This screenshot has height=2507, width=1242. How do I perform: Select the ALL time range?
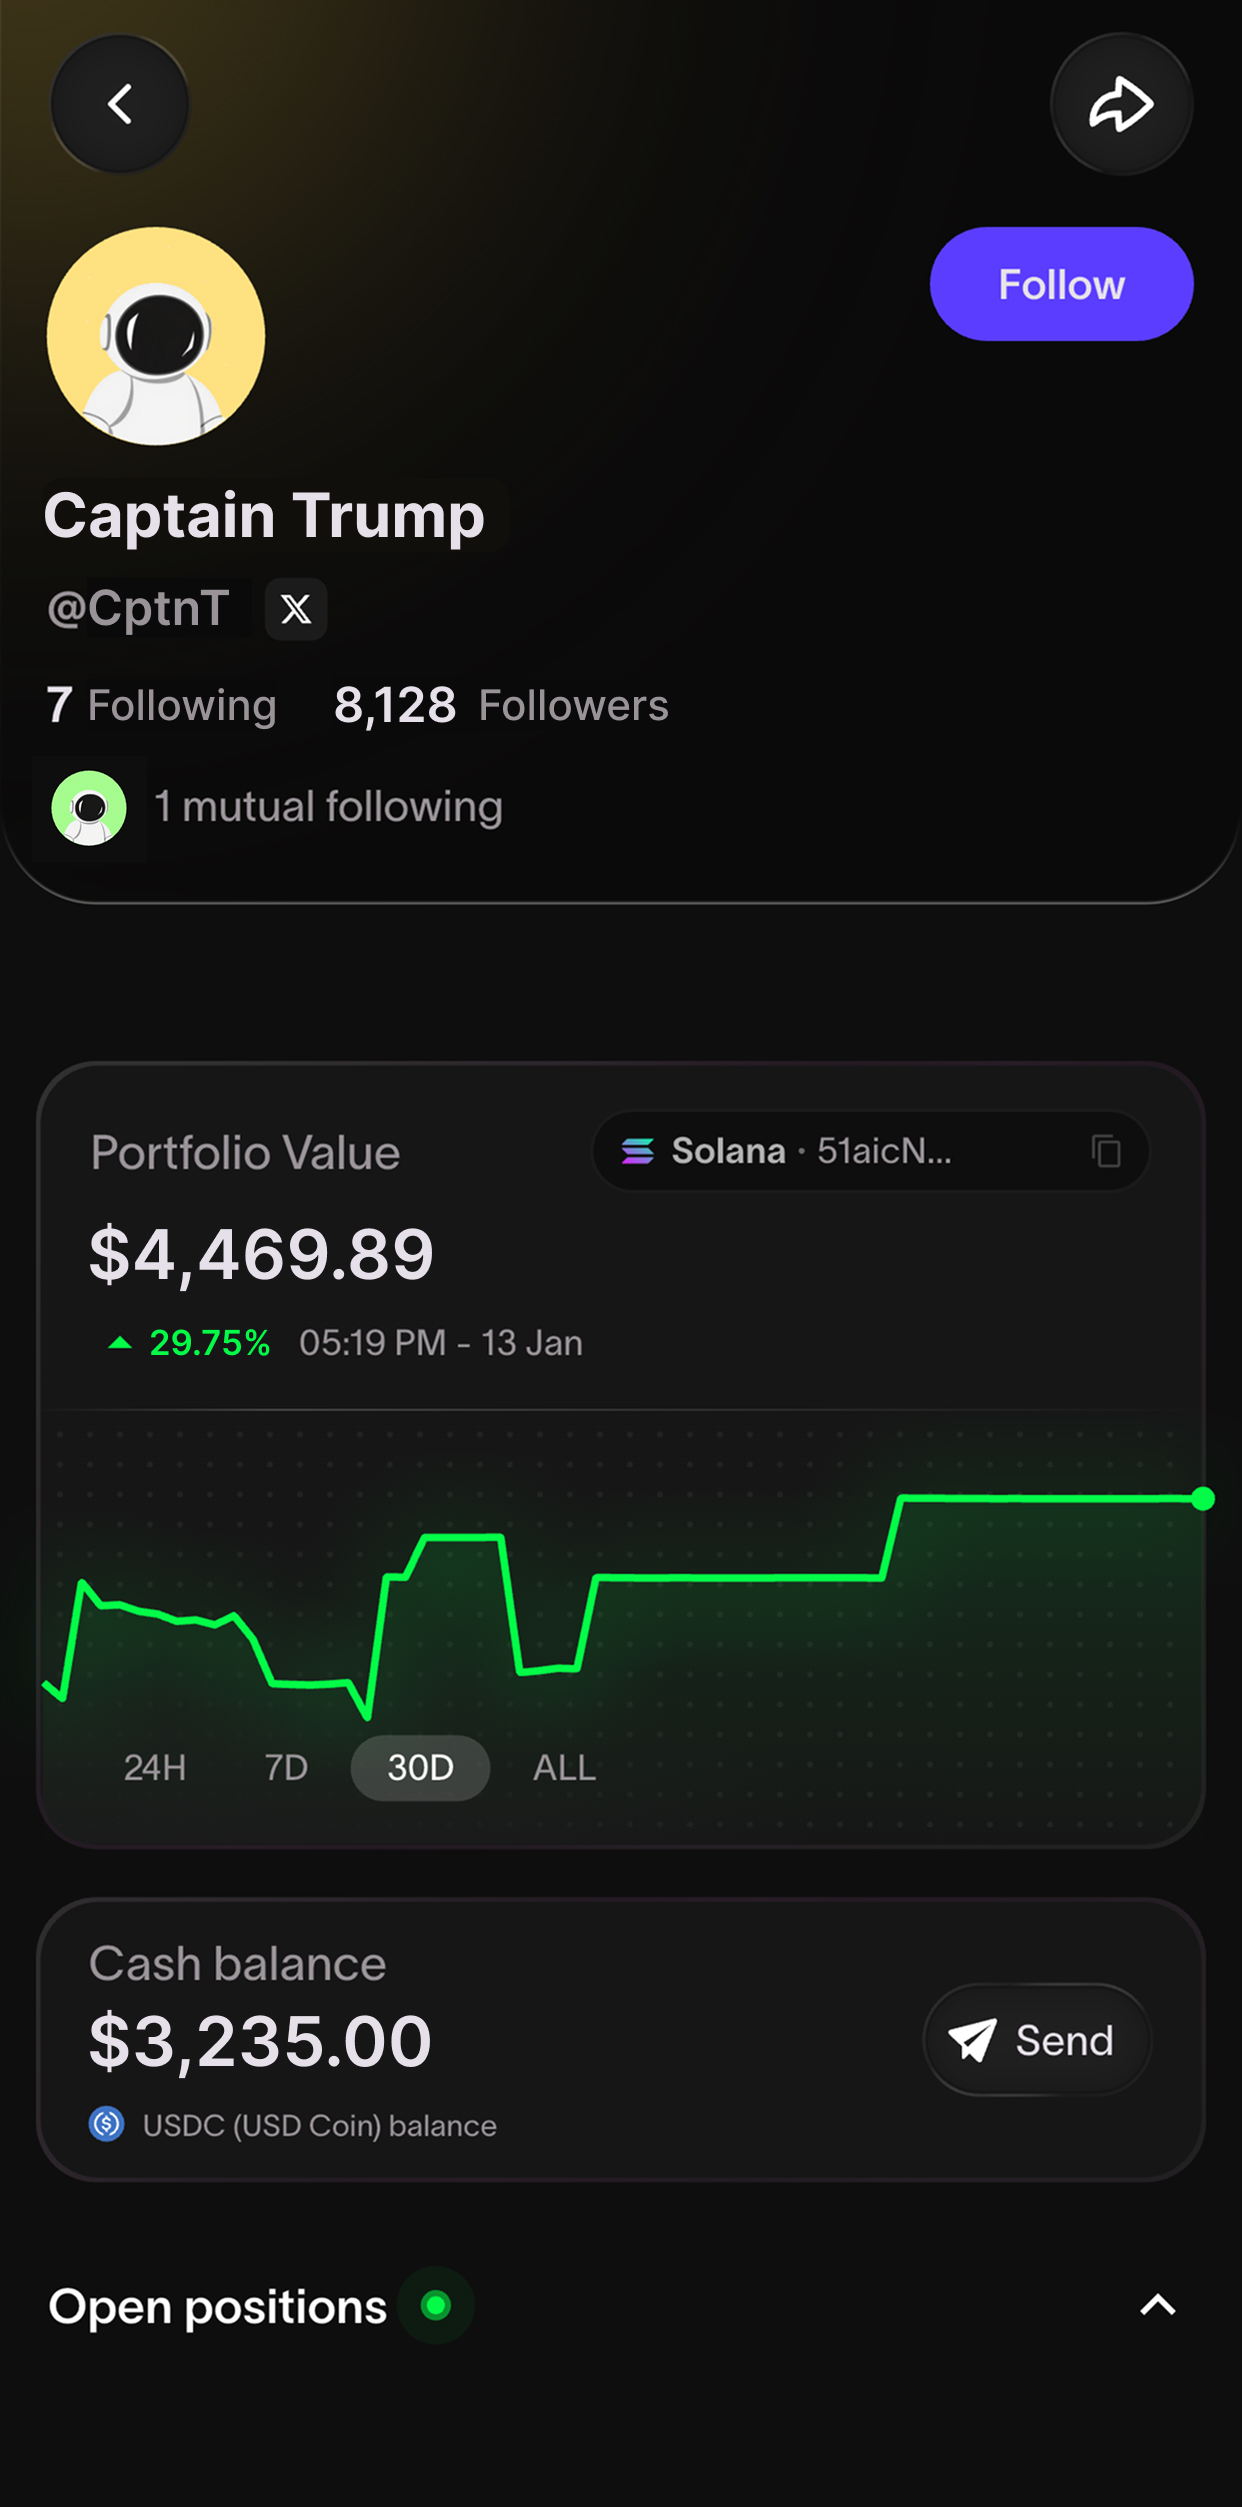564,1767
